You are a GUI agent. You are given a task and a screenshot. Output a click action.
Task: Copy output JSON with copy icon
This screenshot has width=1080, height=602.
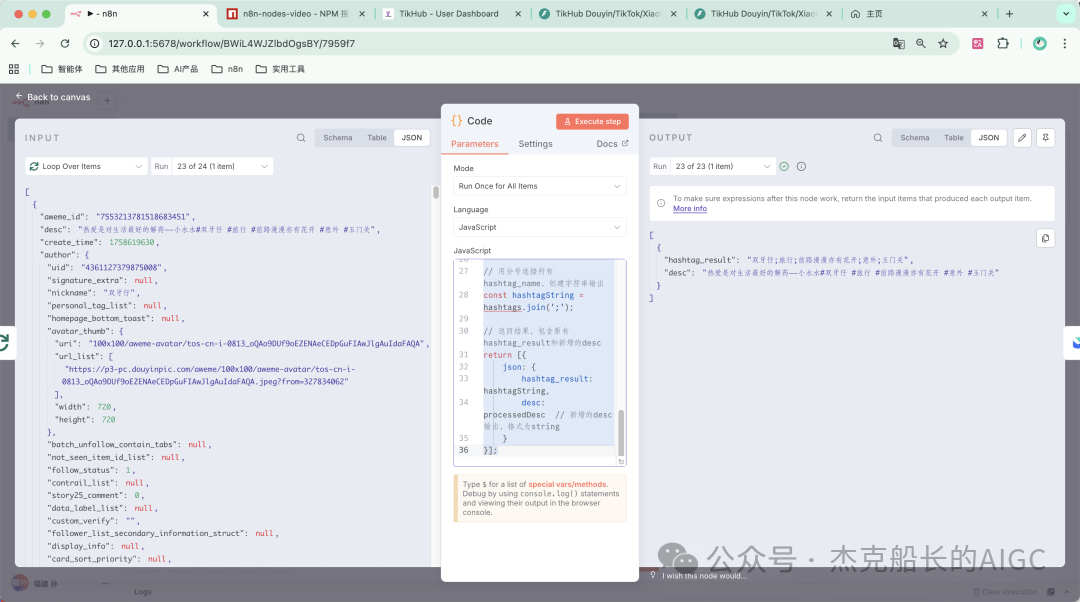(x=1046, y=238)
